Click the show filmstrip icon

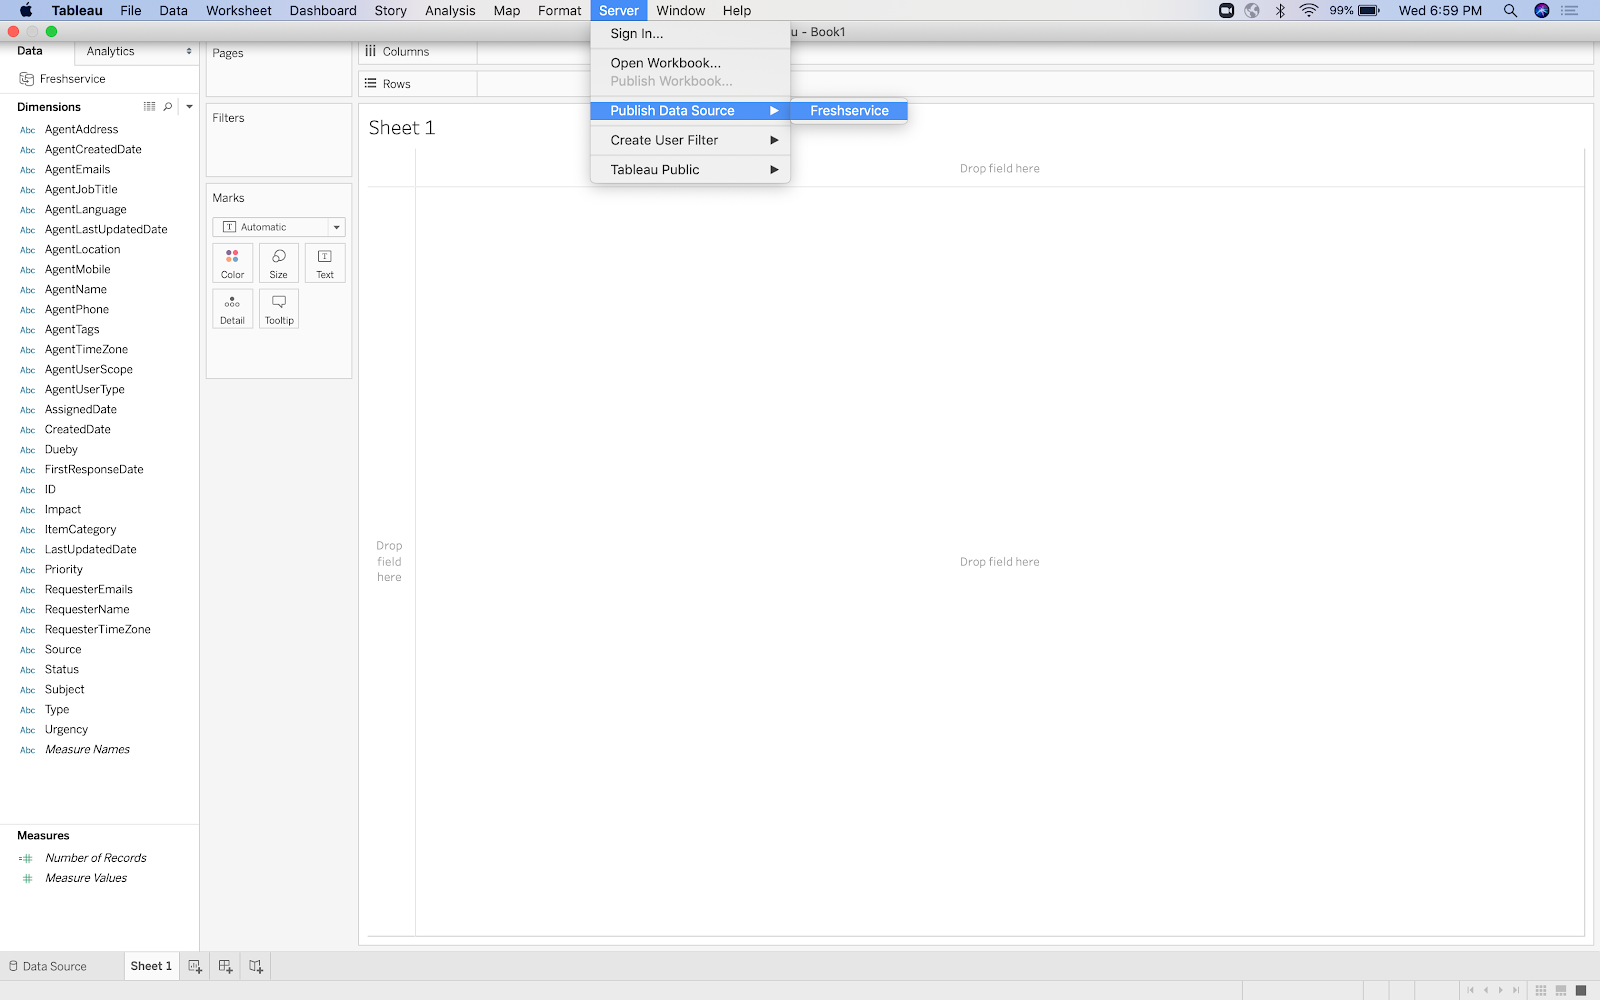(1561, 990)
